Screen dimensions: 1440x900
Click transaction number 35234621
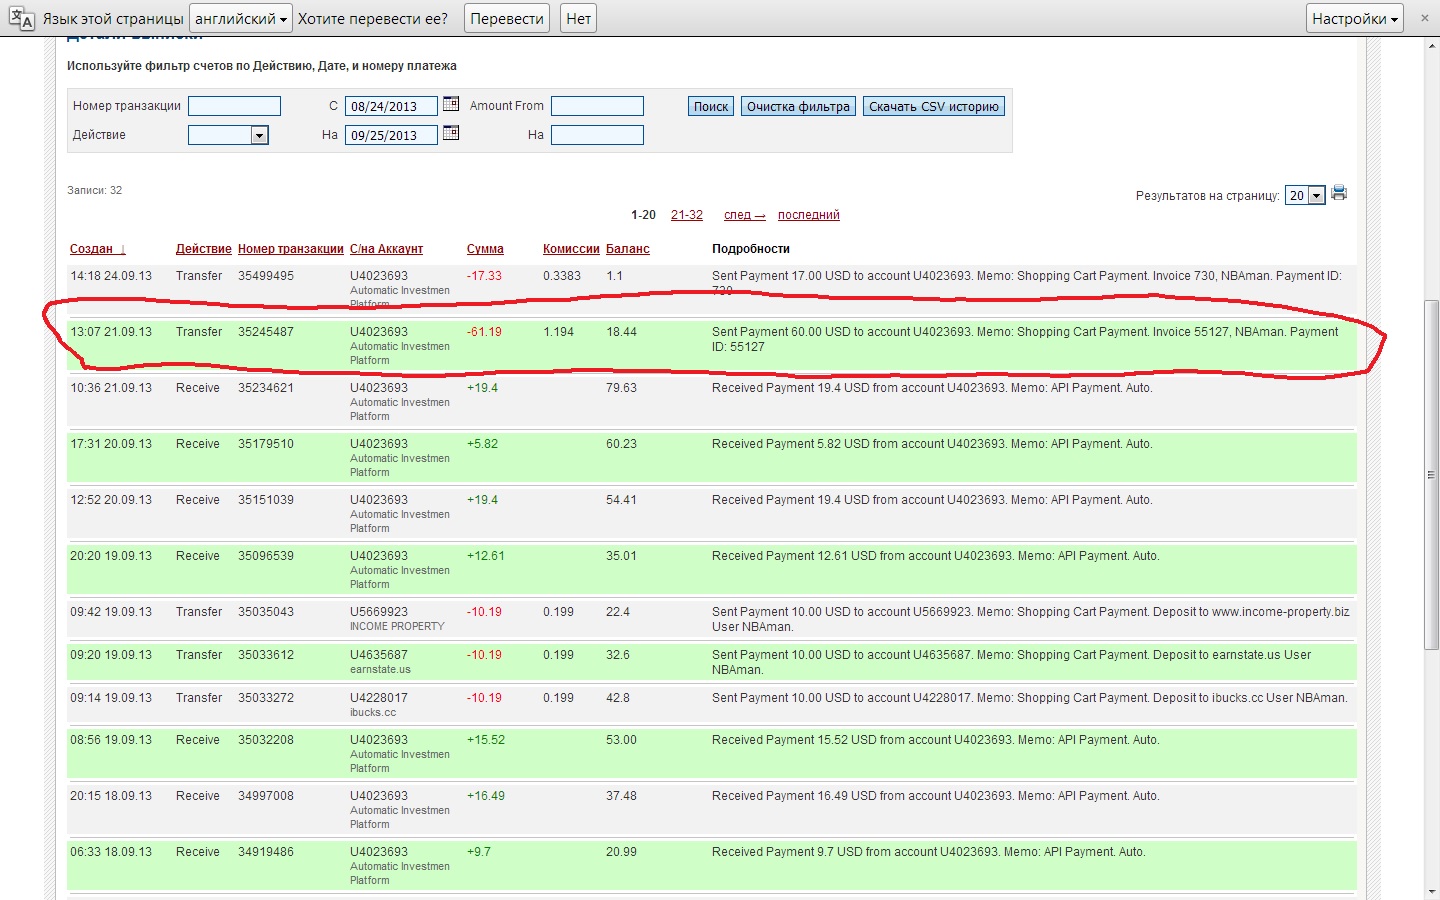click(266, 388)
